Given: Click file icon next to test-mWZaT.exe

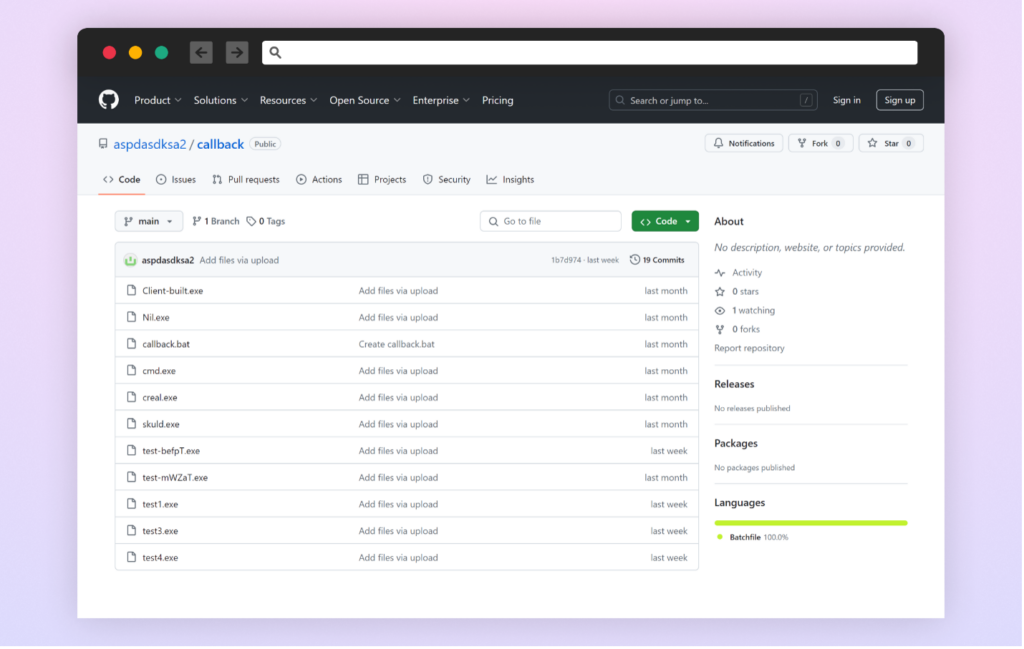Looking at the screenshot, I should click(x=131, y=478).
